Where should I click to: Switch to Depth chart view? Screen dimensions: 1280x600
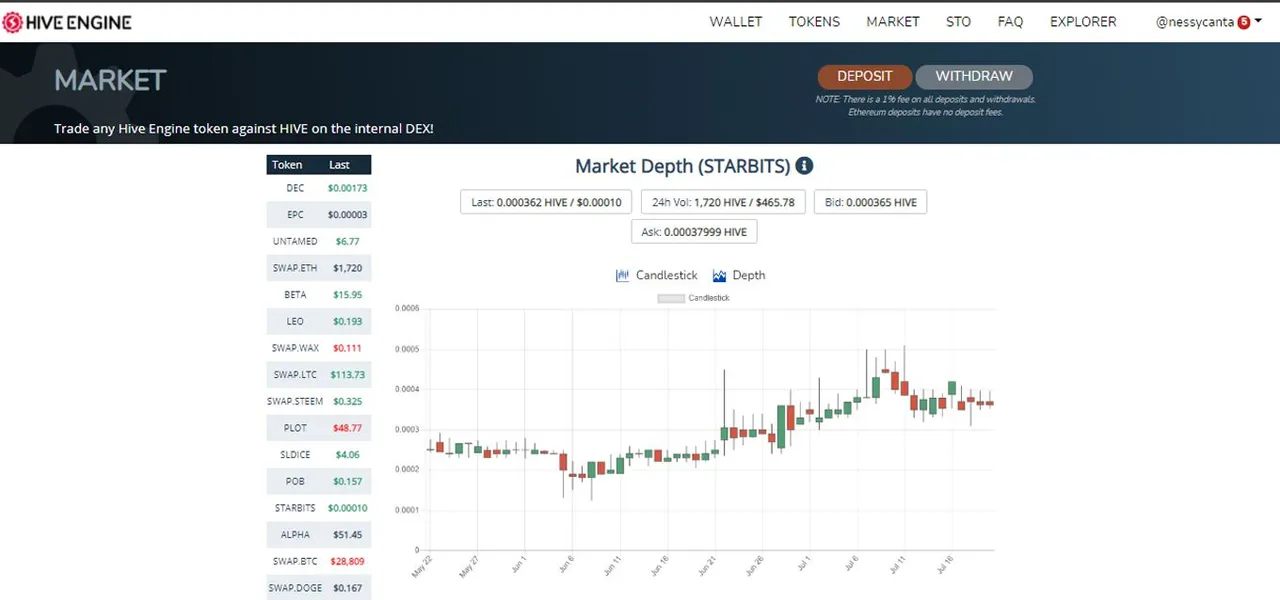(x=739, y=275)
